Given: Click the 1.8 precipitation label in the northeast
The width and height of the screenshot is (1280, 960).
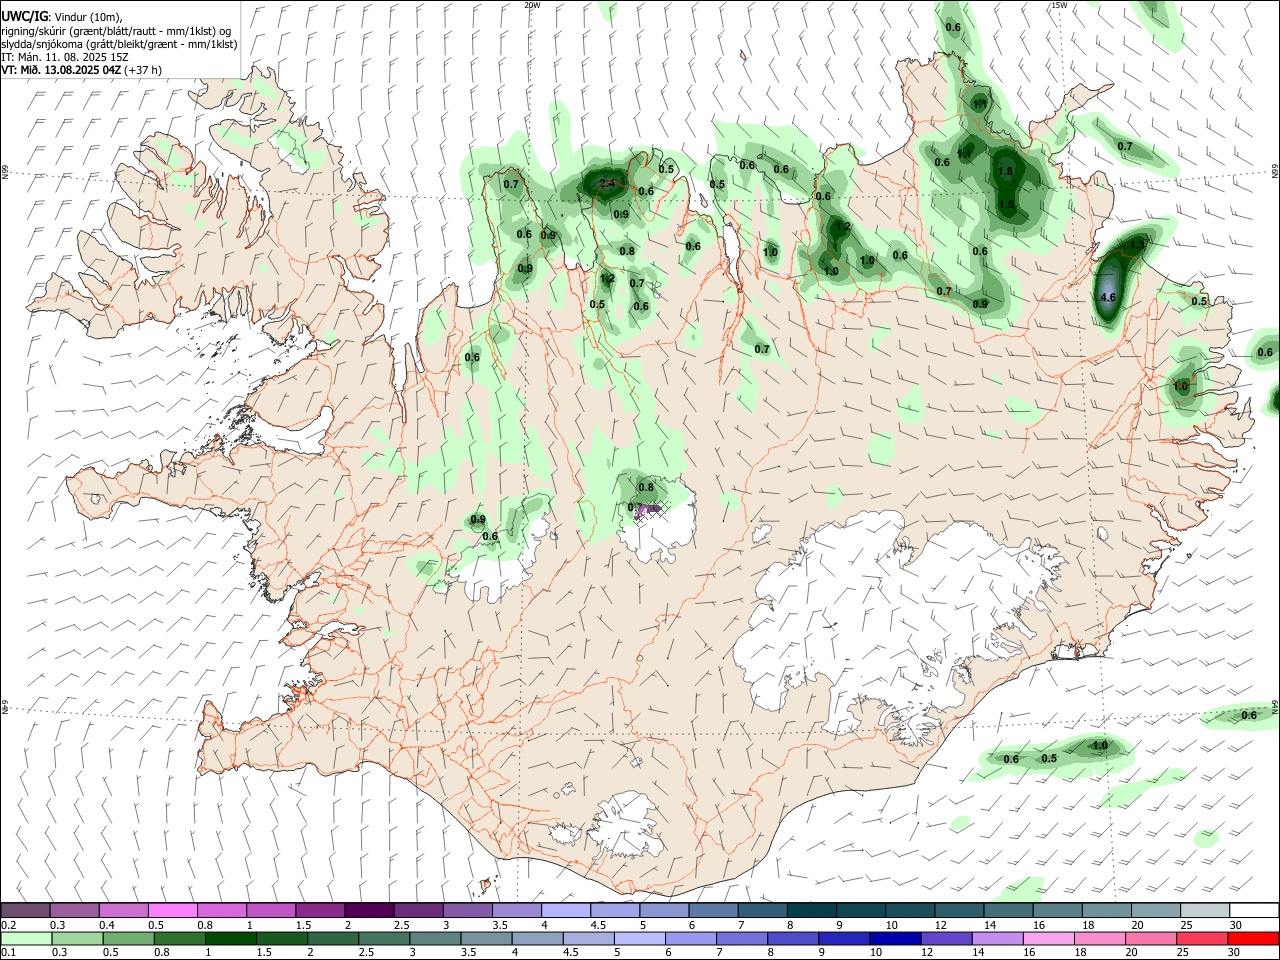Looking at the screenshot, I should pyautogui.click(x=1006, y=172).
